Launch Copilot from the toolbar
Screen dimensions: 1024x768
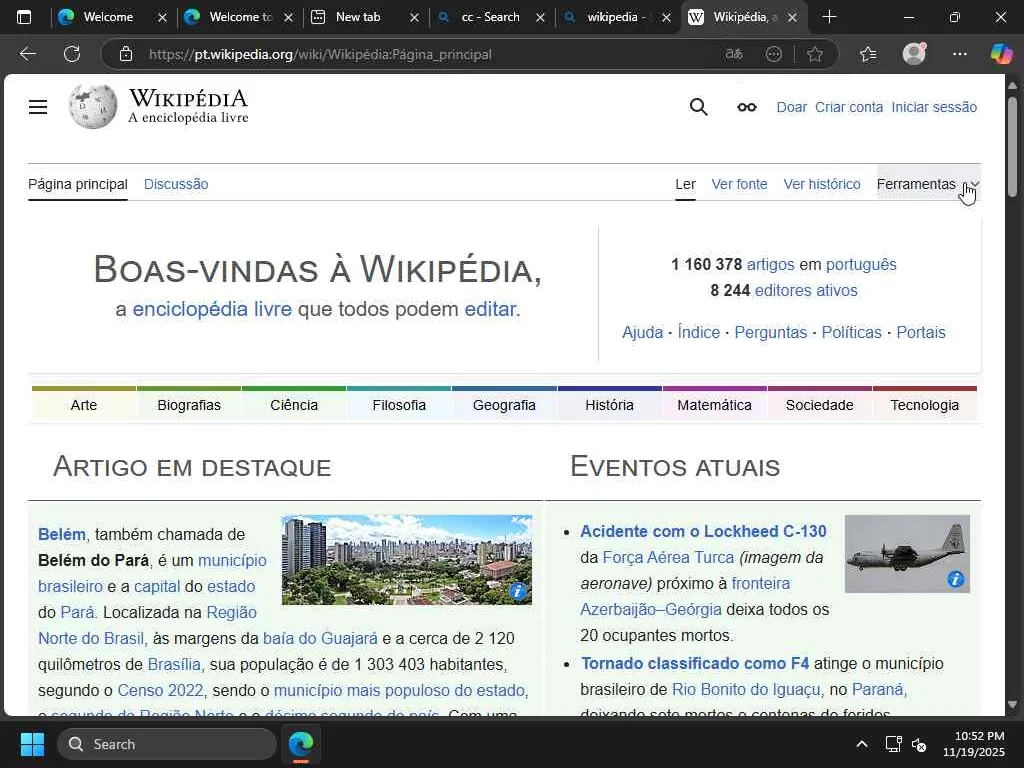point(1001,54)
